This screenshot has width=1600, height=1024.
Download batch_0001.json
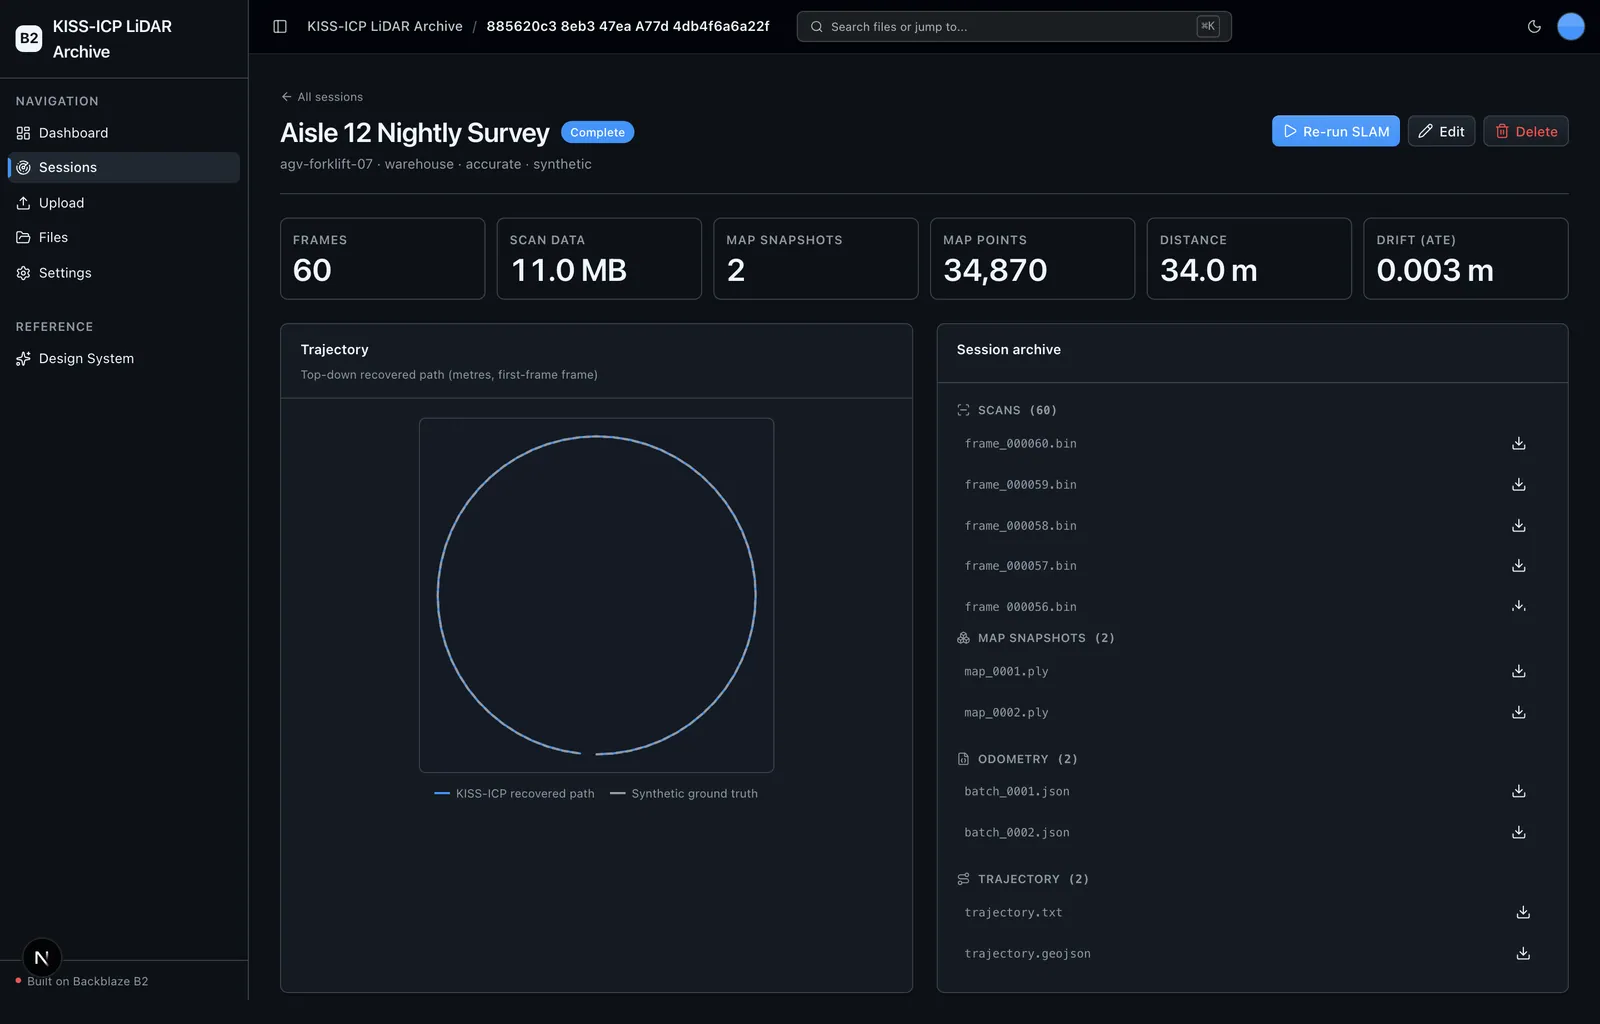[1518, 791]
